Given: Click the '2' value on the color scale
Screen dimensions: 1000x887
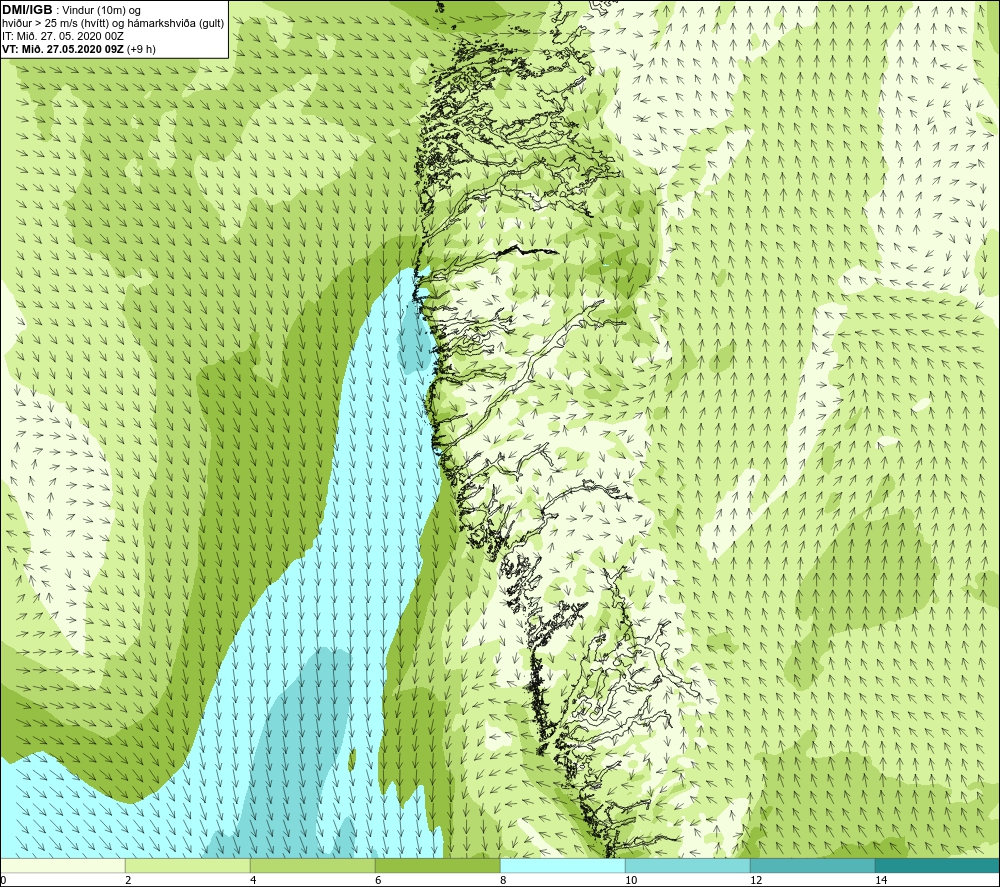Looking at the screenshot, I should pyautogui.click(x=129, y=880).
